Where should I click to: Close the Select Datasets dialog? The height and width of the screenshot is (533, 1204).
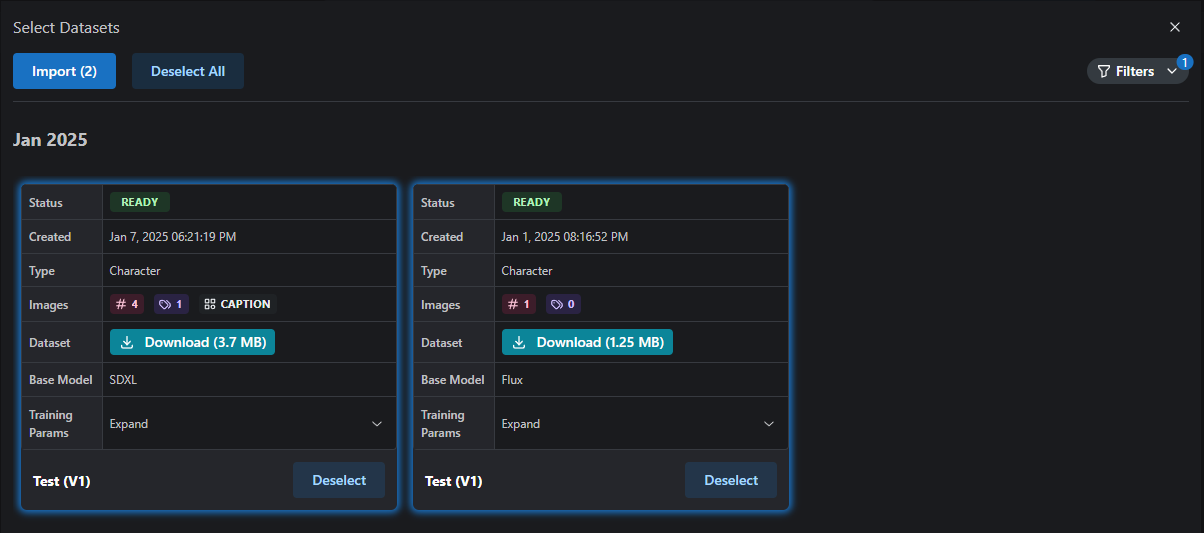1175,27
